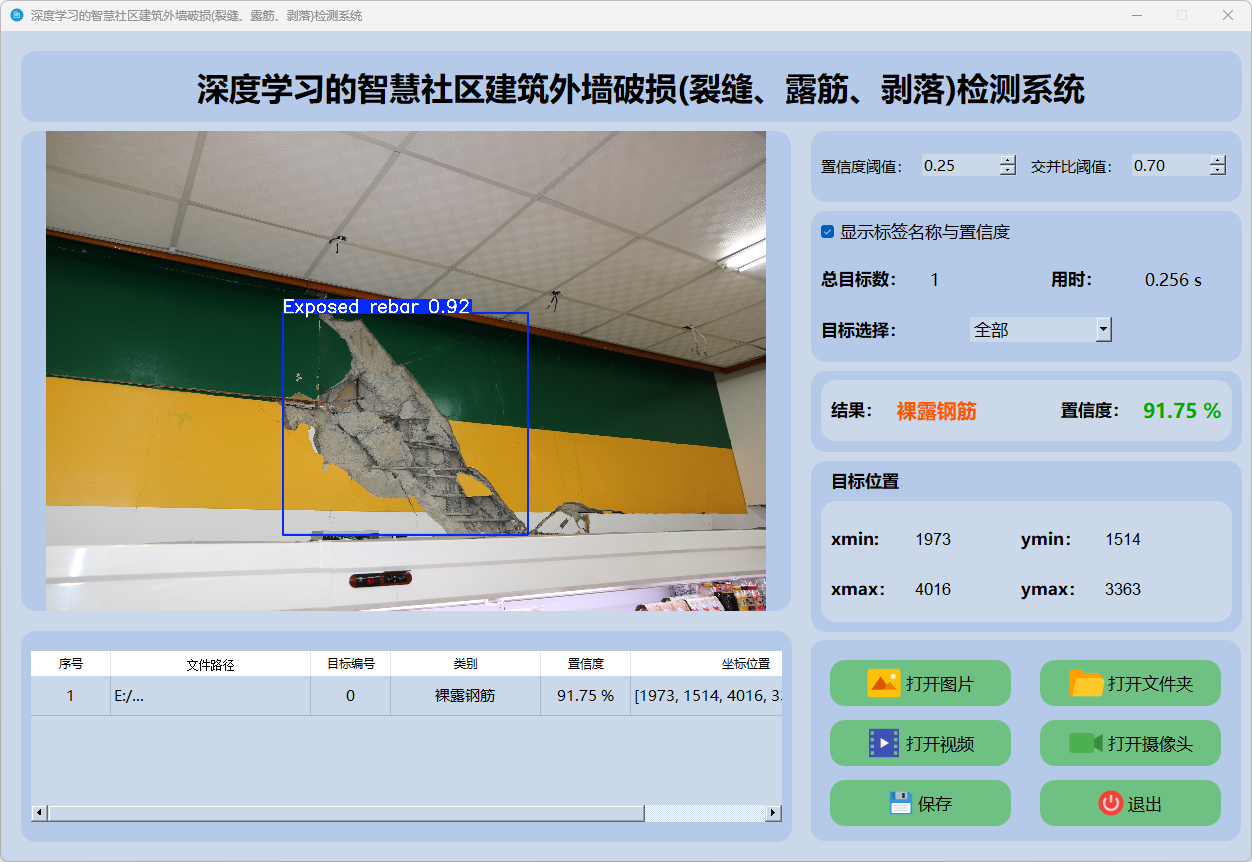Increase 交并比阈值 with the up arrow
The width and height of the screenshot is (1252, 862).
point(1217,160)
